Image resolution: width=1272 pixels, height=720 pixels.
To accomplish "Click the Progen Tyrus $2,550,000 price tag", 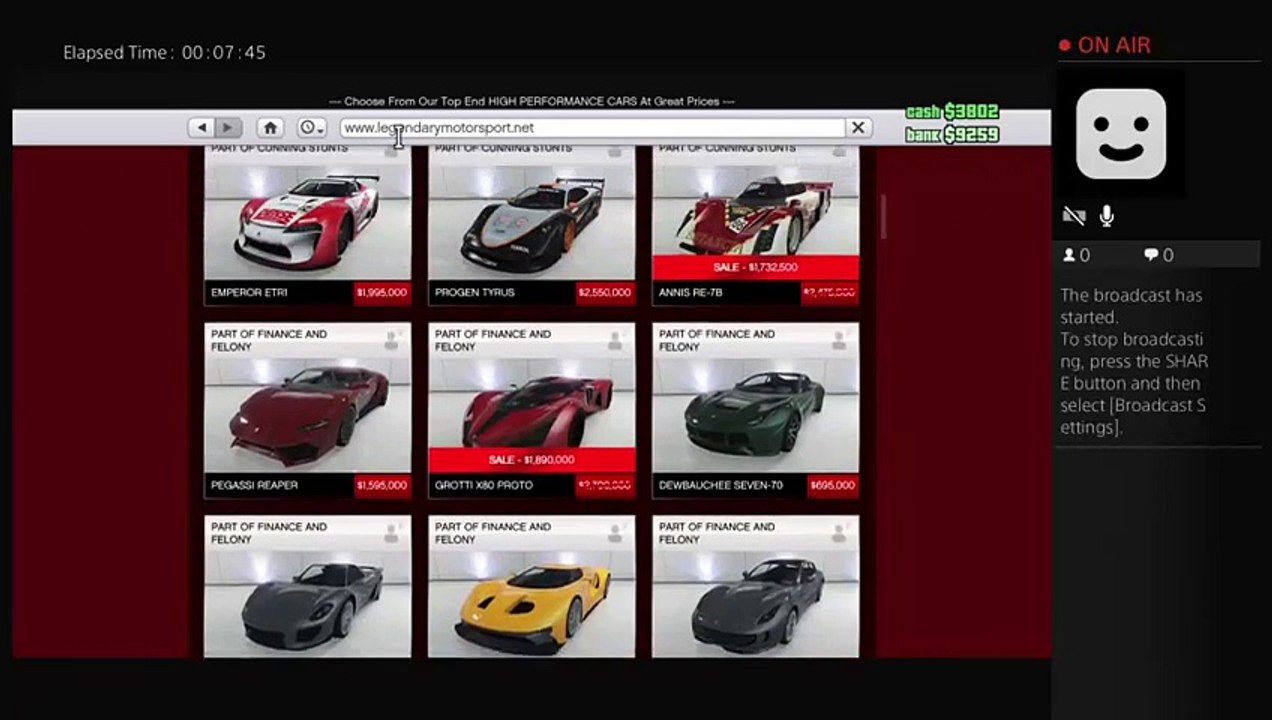I will 606,293.
